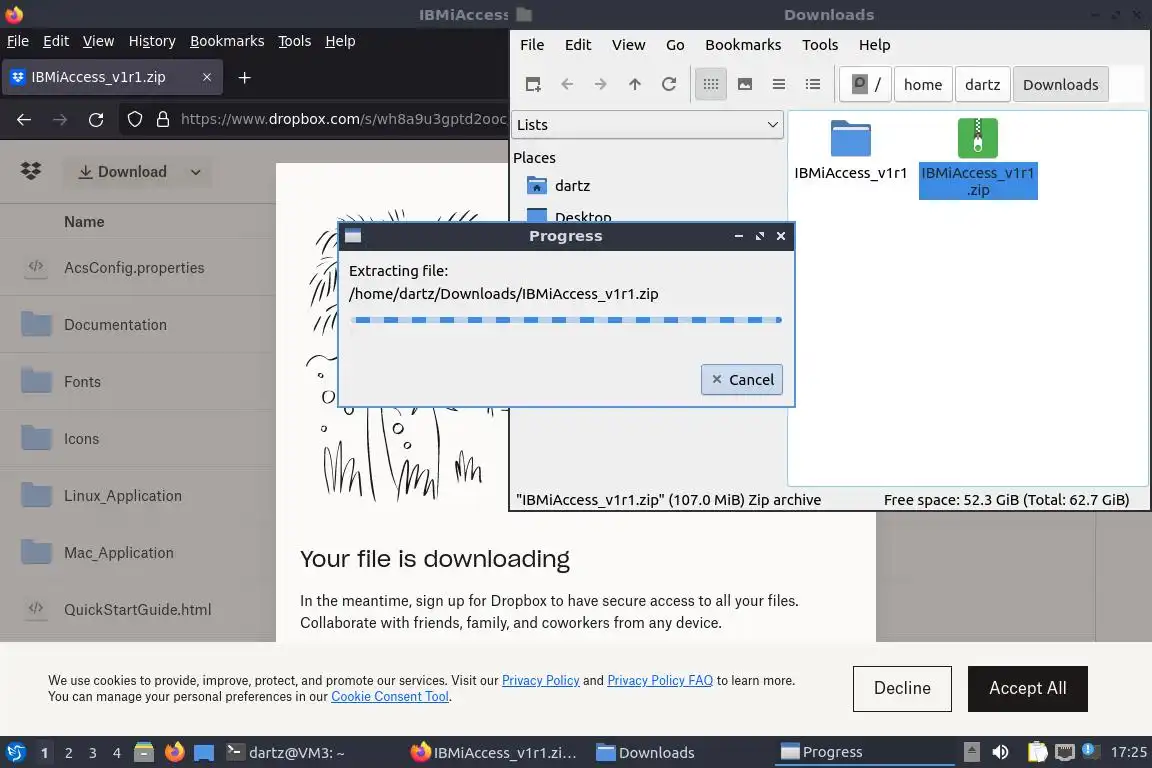The width and height of the screenshot is (1152, 768).
Task: Click the Dropbox logo icon
Action: 31,171
